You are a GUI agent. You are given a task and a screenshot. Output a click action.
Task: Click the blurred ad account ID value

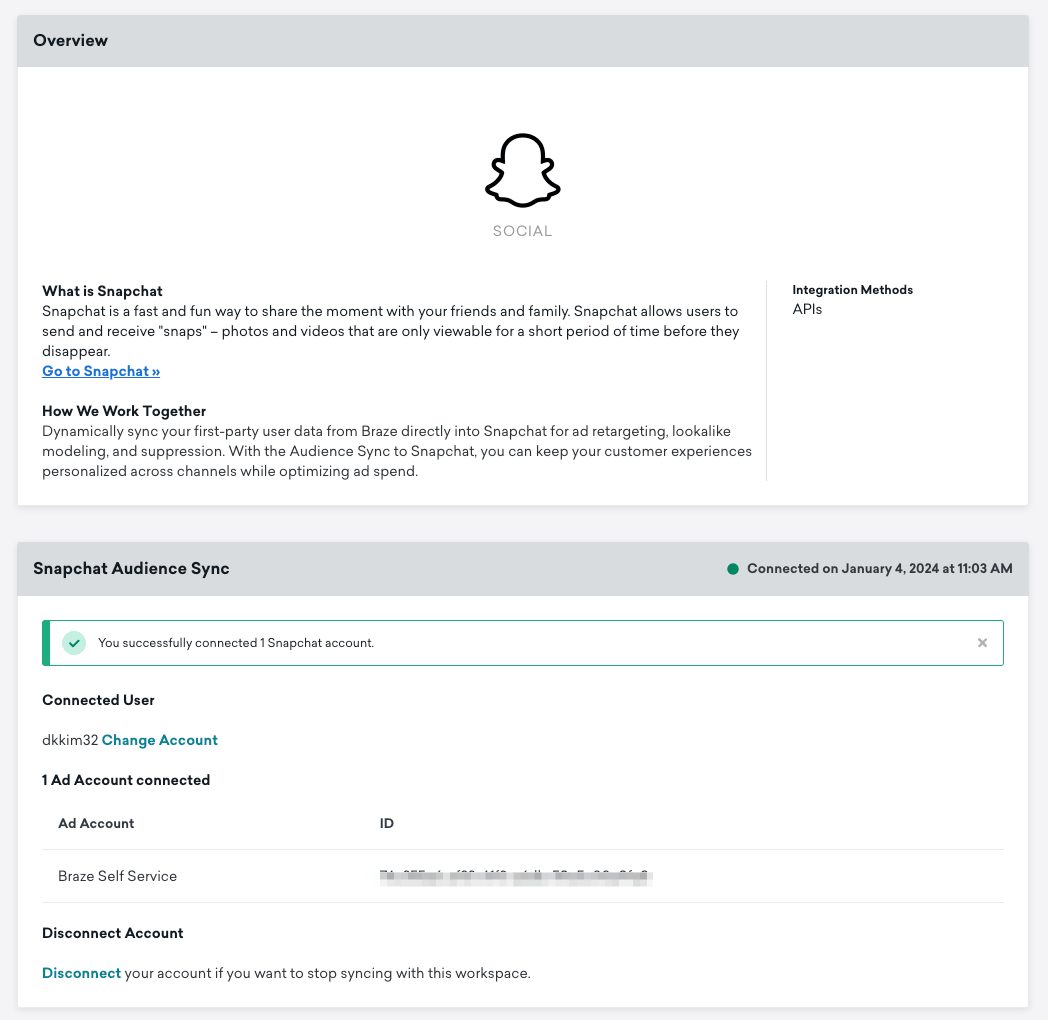click(x=515, y=875)
